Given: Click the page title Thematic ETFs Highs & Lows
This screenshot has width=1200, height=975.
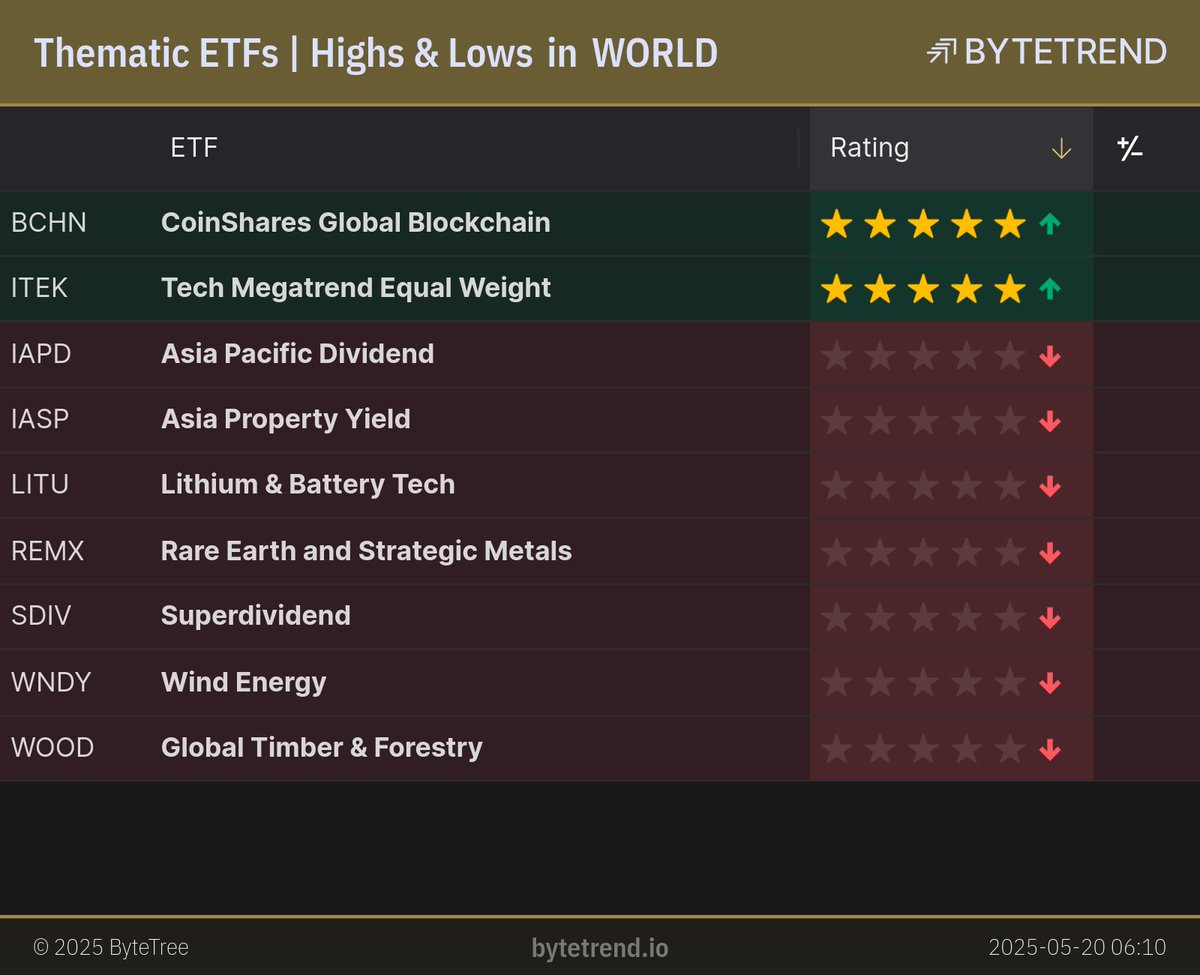Looking at the screenshot, I should 376,53.
